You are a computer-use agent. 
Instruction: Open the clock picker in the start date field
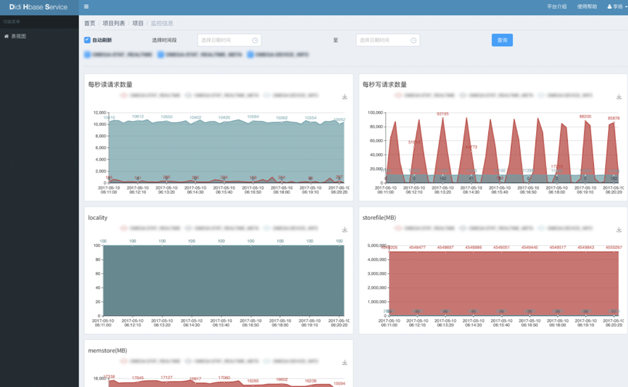pyautogui.click(x=255, y=40)
